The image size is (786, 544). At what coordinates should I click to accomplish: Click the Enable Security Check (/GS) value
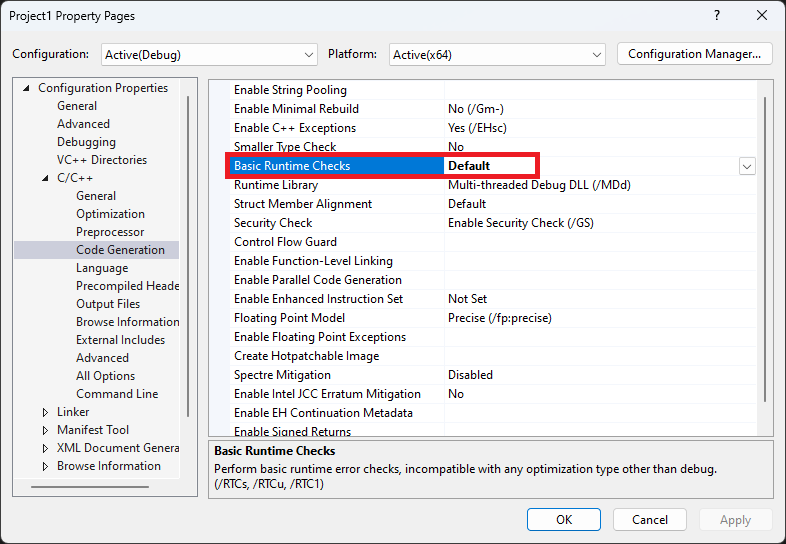click(521, 223)
